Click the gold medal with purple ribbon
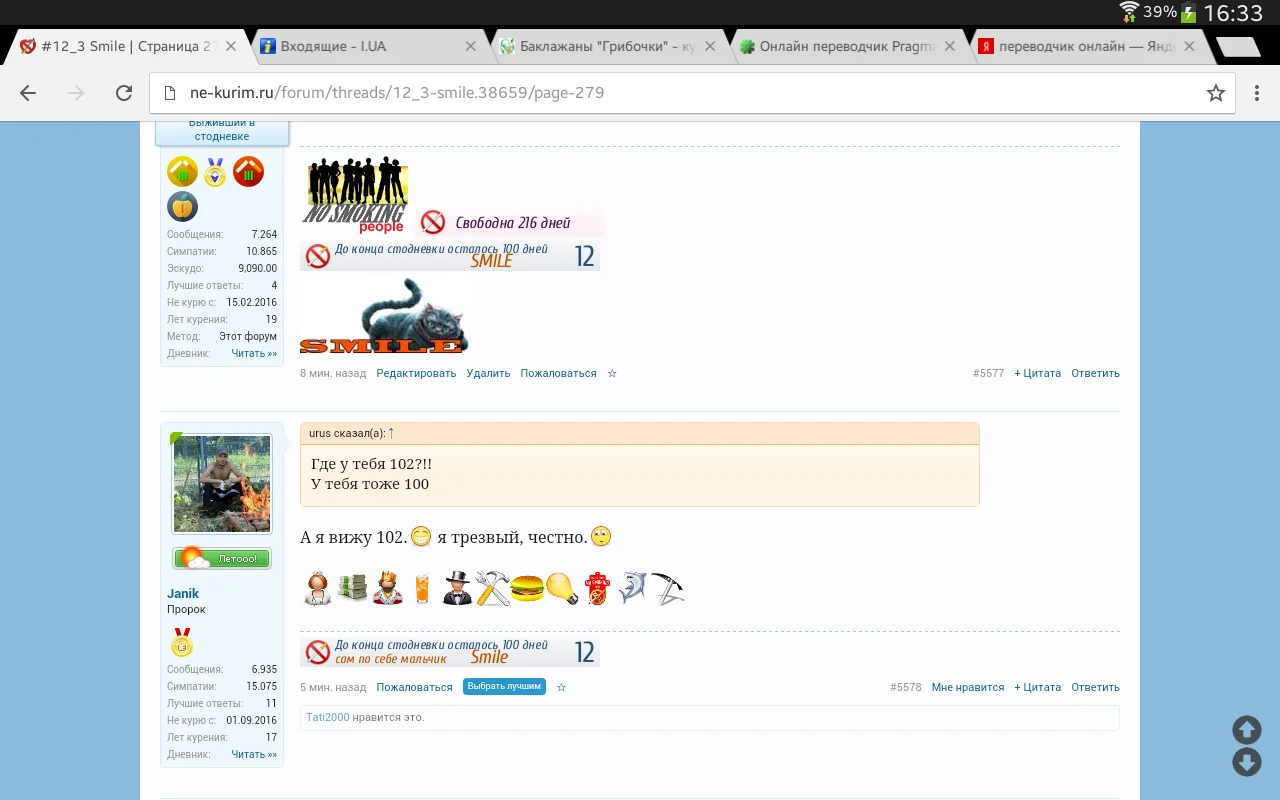This screenshot has width=1280, height=800. pyautogui.click(x=215, y=172)
